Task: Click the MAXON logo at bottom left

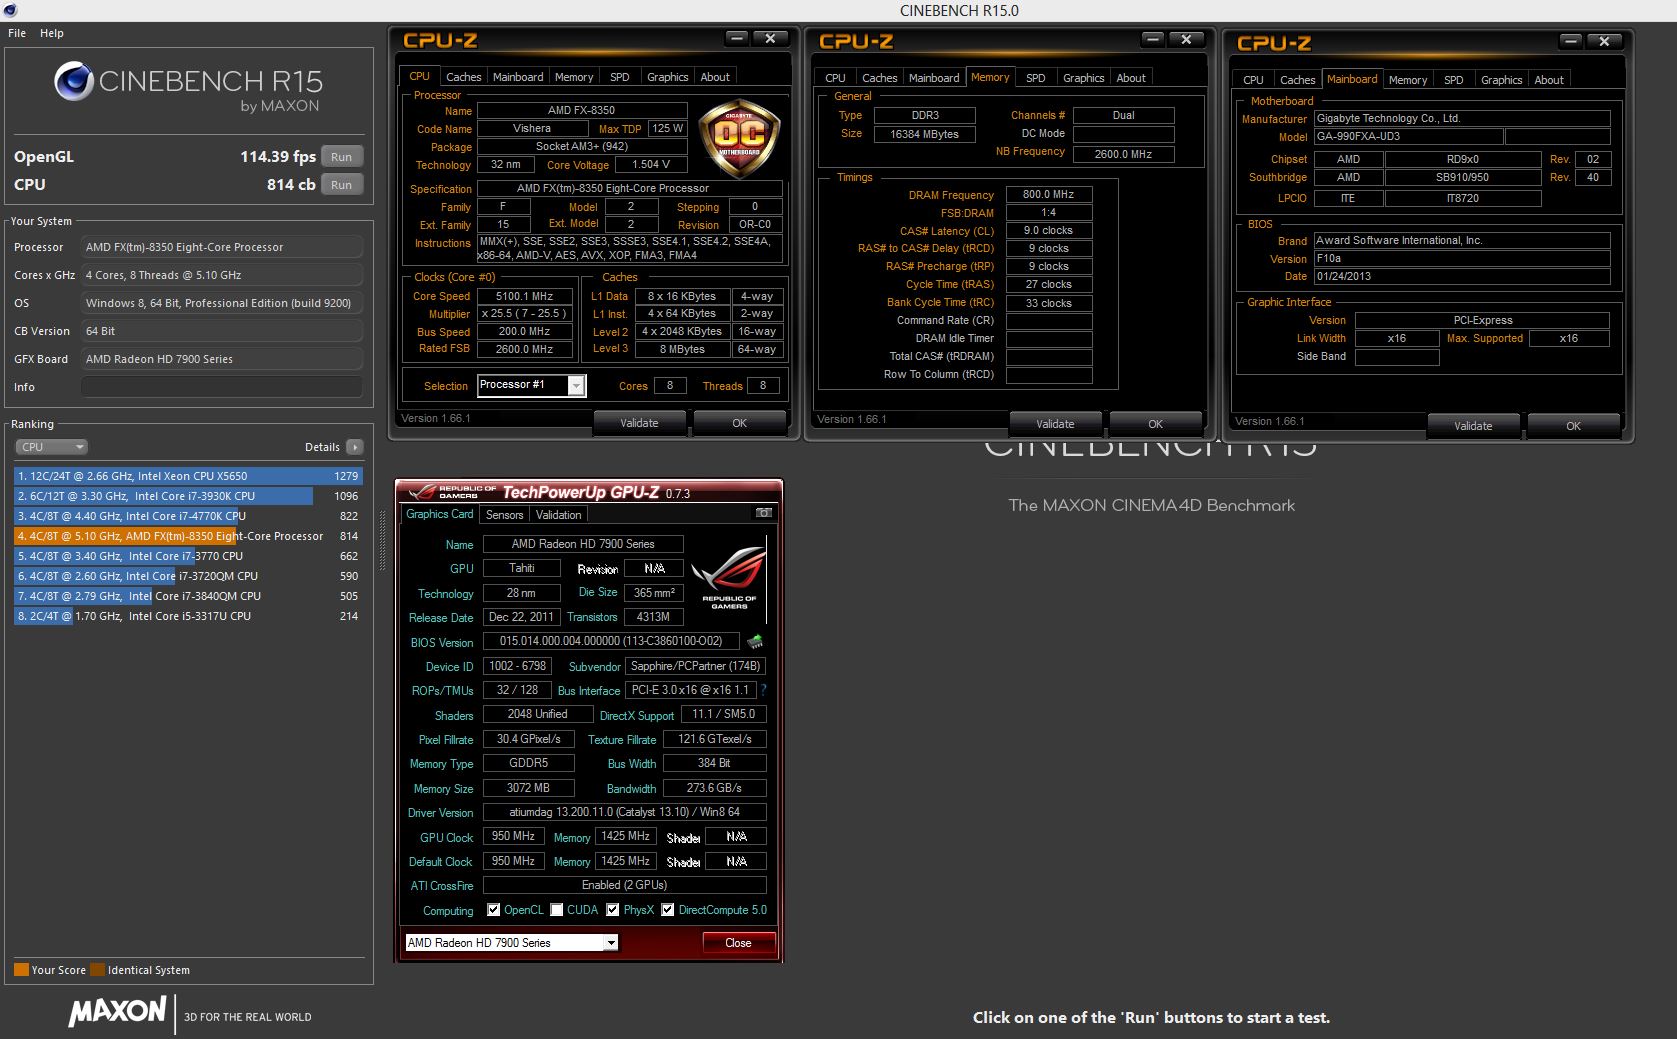Action: 117,1011
